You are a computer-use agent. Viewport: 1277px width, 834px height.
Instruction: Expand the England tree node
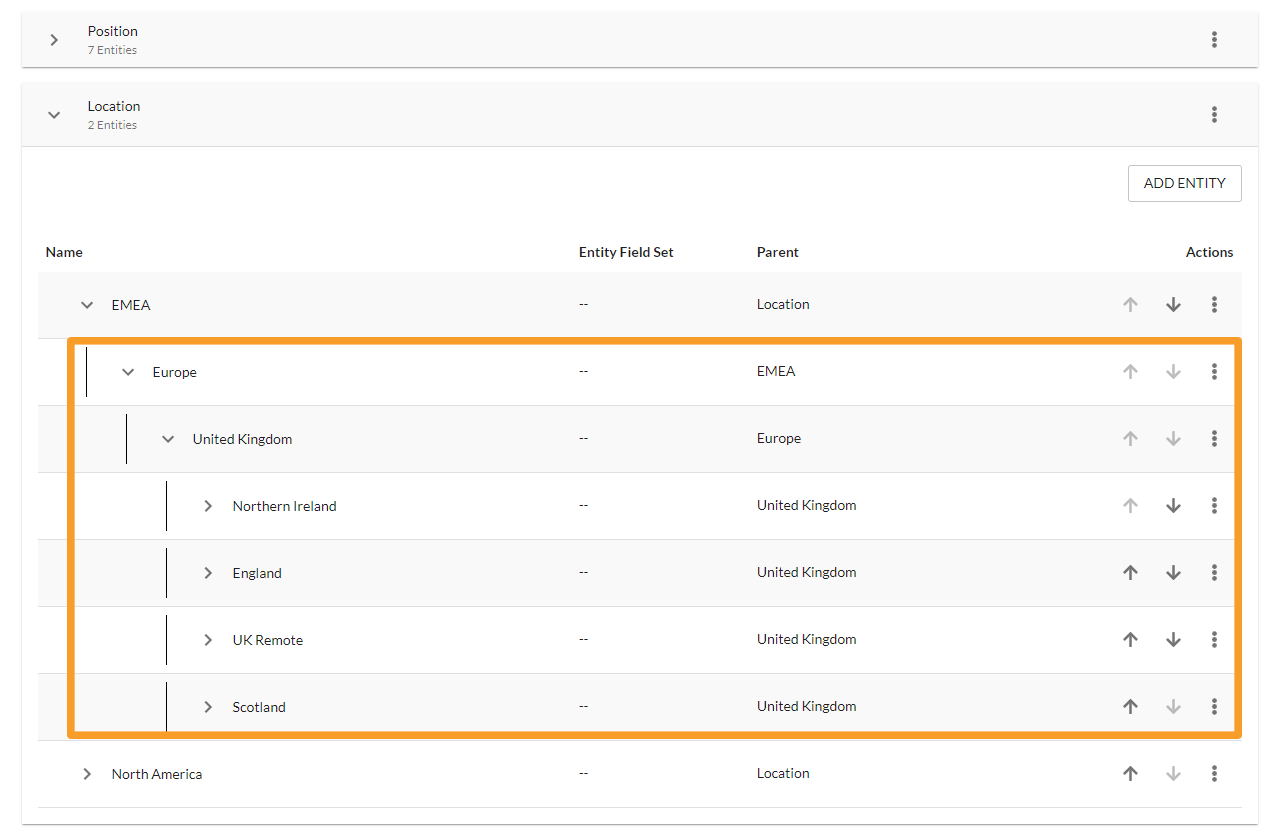point(208,573)
